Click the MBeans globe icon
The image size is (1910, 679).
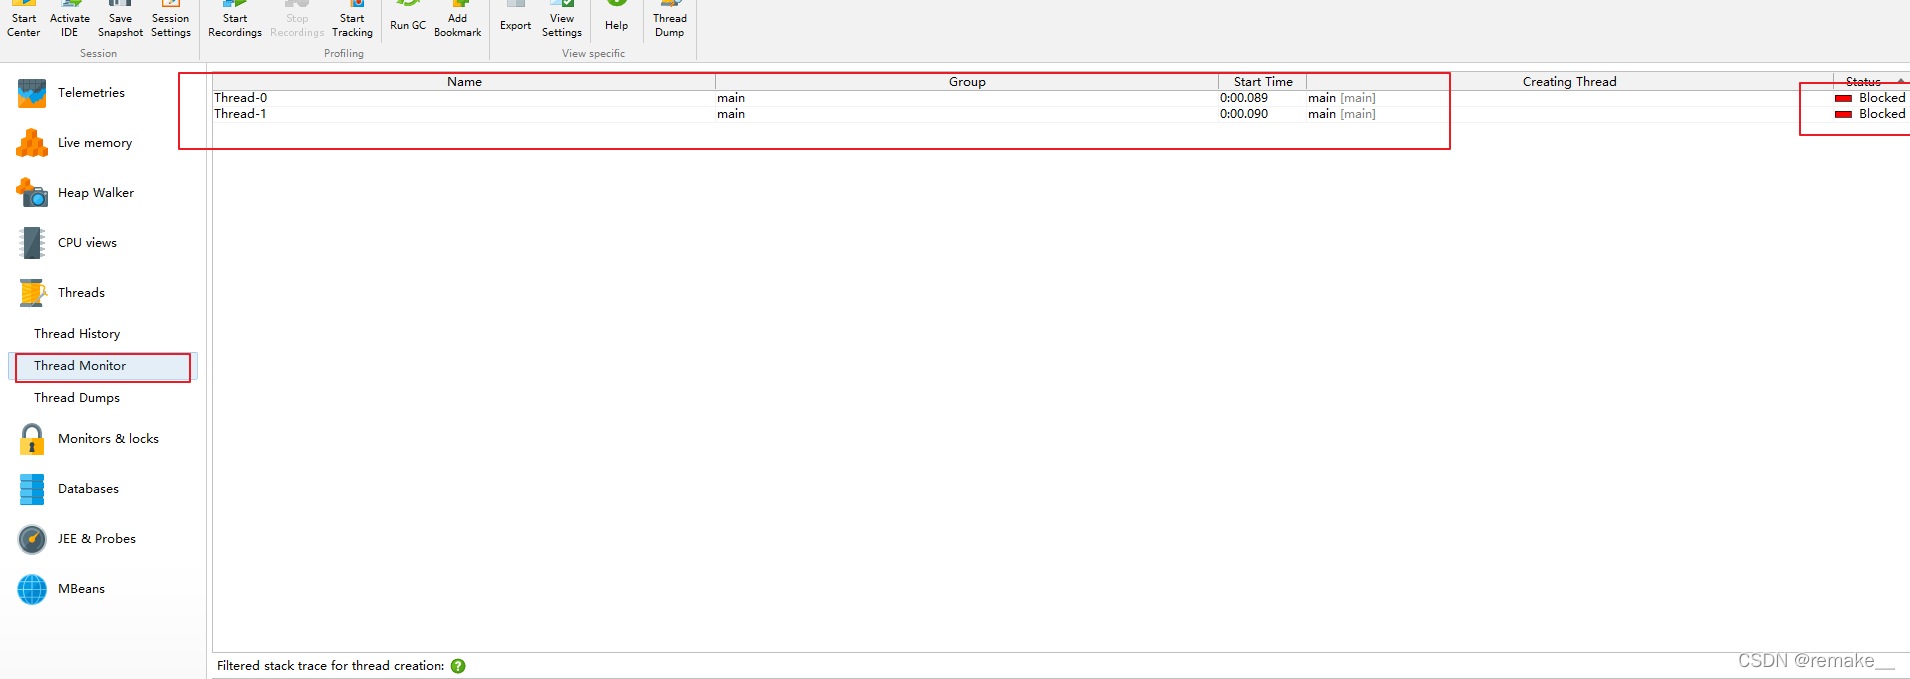pyautogui.click(x=32, y=589)
